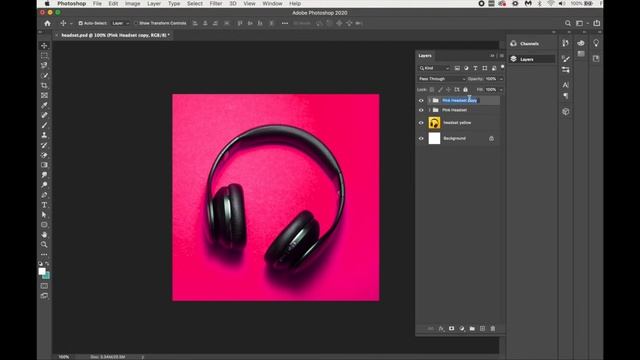Viewport: 640px width, 360px height.
Task: Toggle Show Transform Controls checkbox
Action: [136, 23]
